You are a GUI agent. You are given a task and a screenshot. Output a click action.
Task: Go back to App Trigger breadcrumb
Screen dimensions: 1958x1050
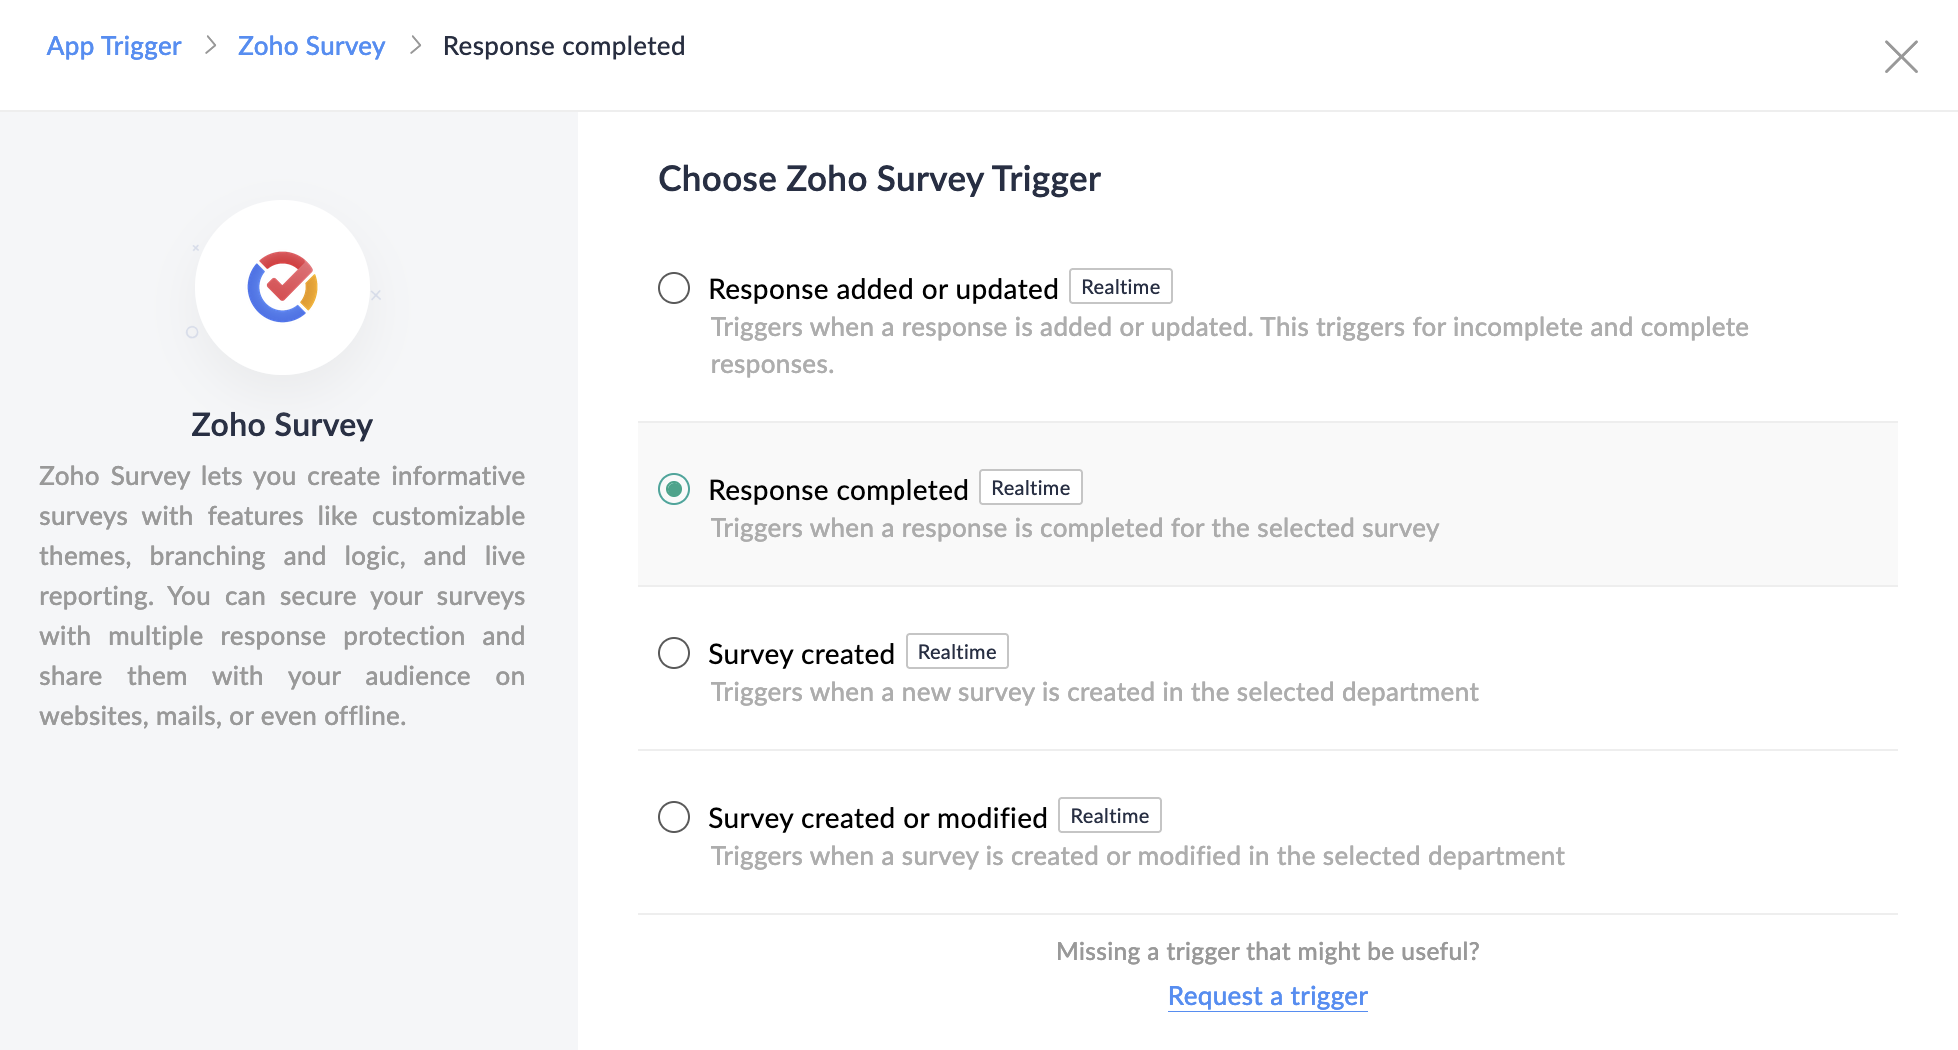tap(114, 46)
